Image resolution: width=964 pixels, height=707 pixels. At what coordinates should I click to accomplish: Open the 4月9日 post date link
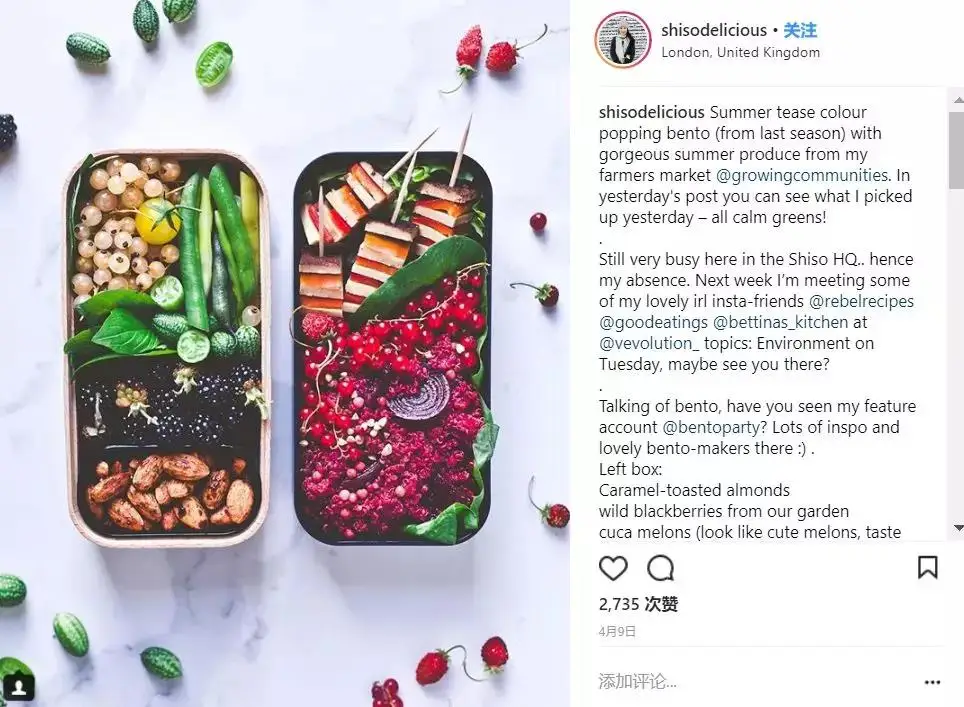[x=617, y=631]
